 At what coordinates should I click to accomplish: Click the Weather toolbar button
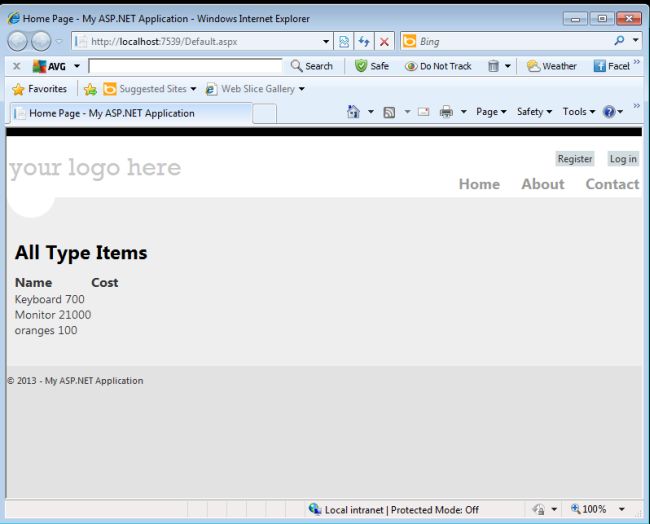[551, 66]
